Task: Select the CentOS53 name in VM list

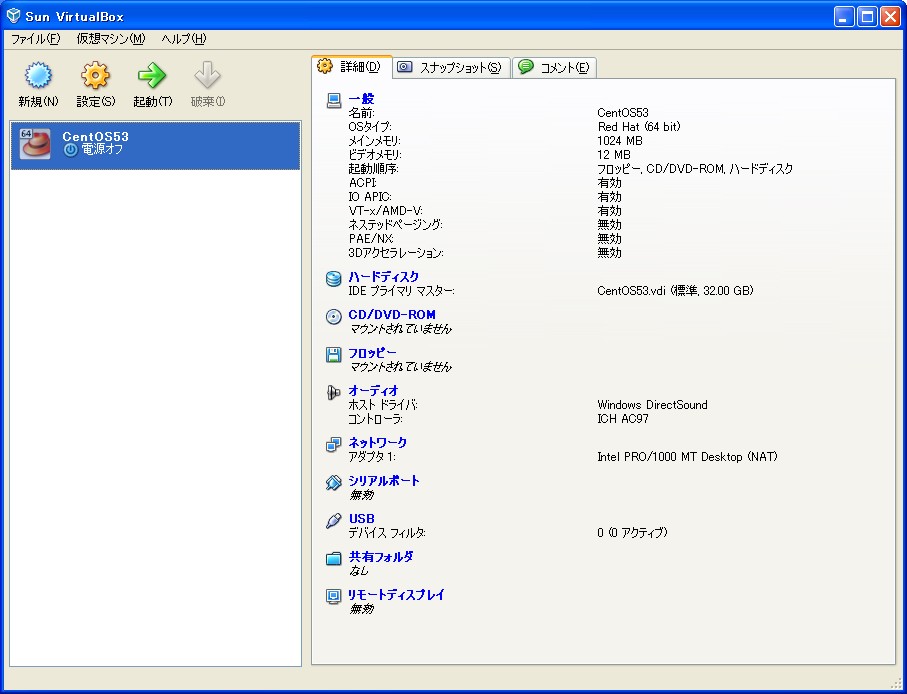Action: click(x=95, y=136)
